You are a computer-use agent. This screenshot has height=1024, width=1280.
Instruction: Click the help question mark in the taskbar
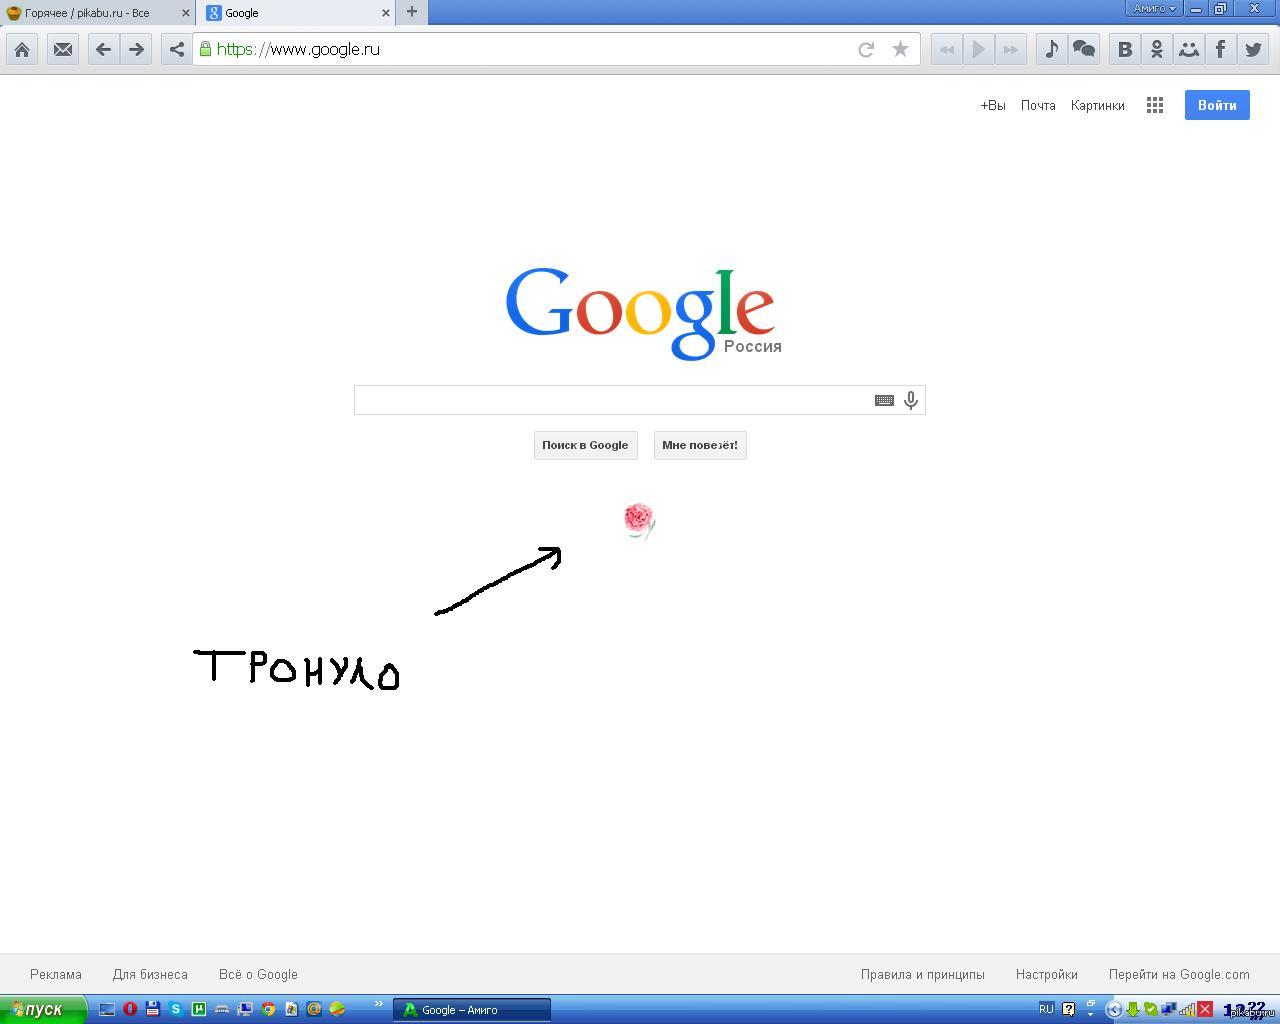1069,1009
